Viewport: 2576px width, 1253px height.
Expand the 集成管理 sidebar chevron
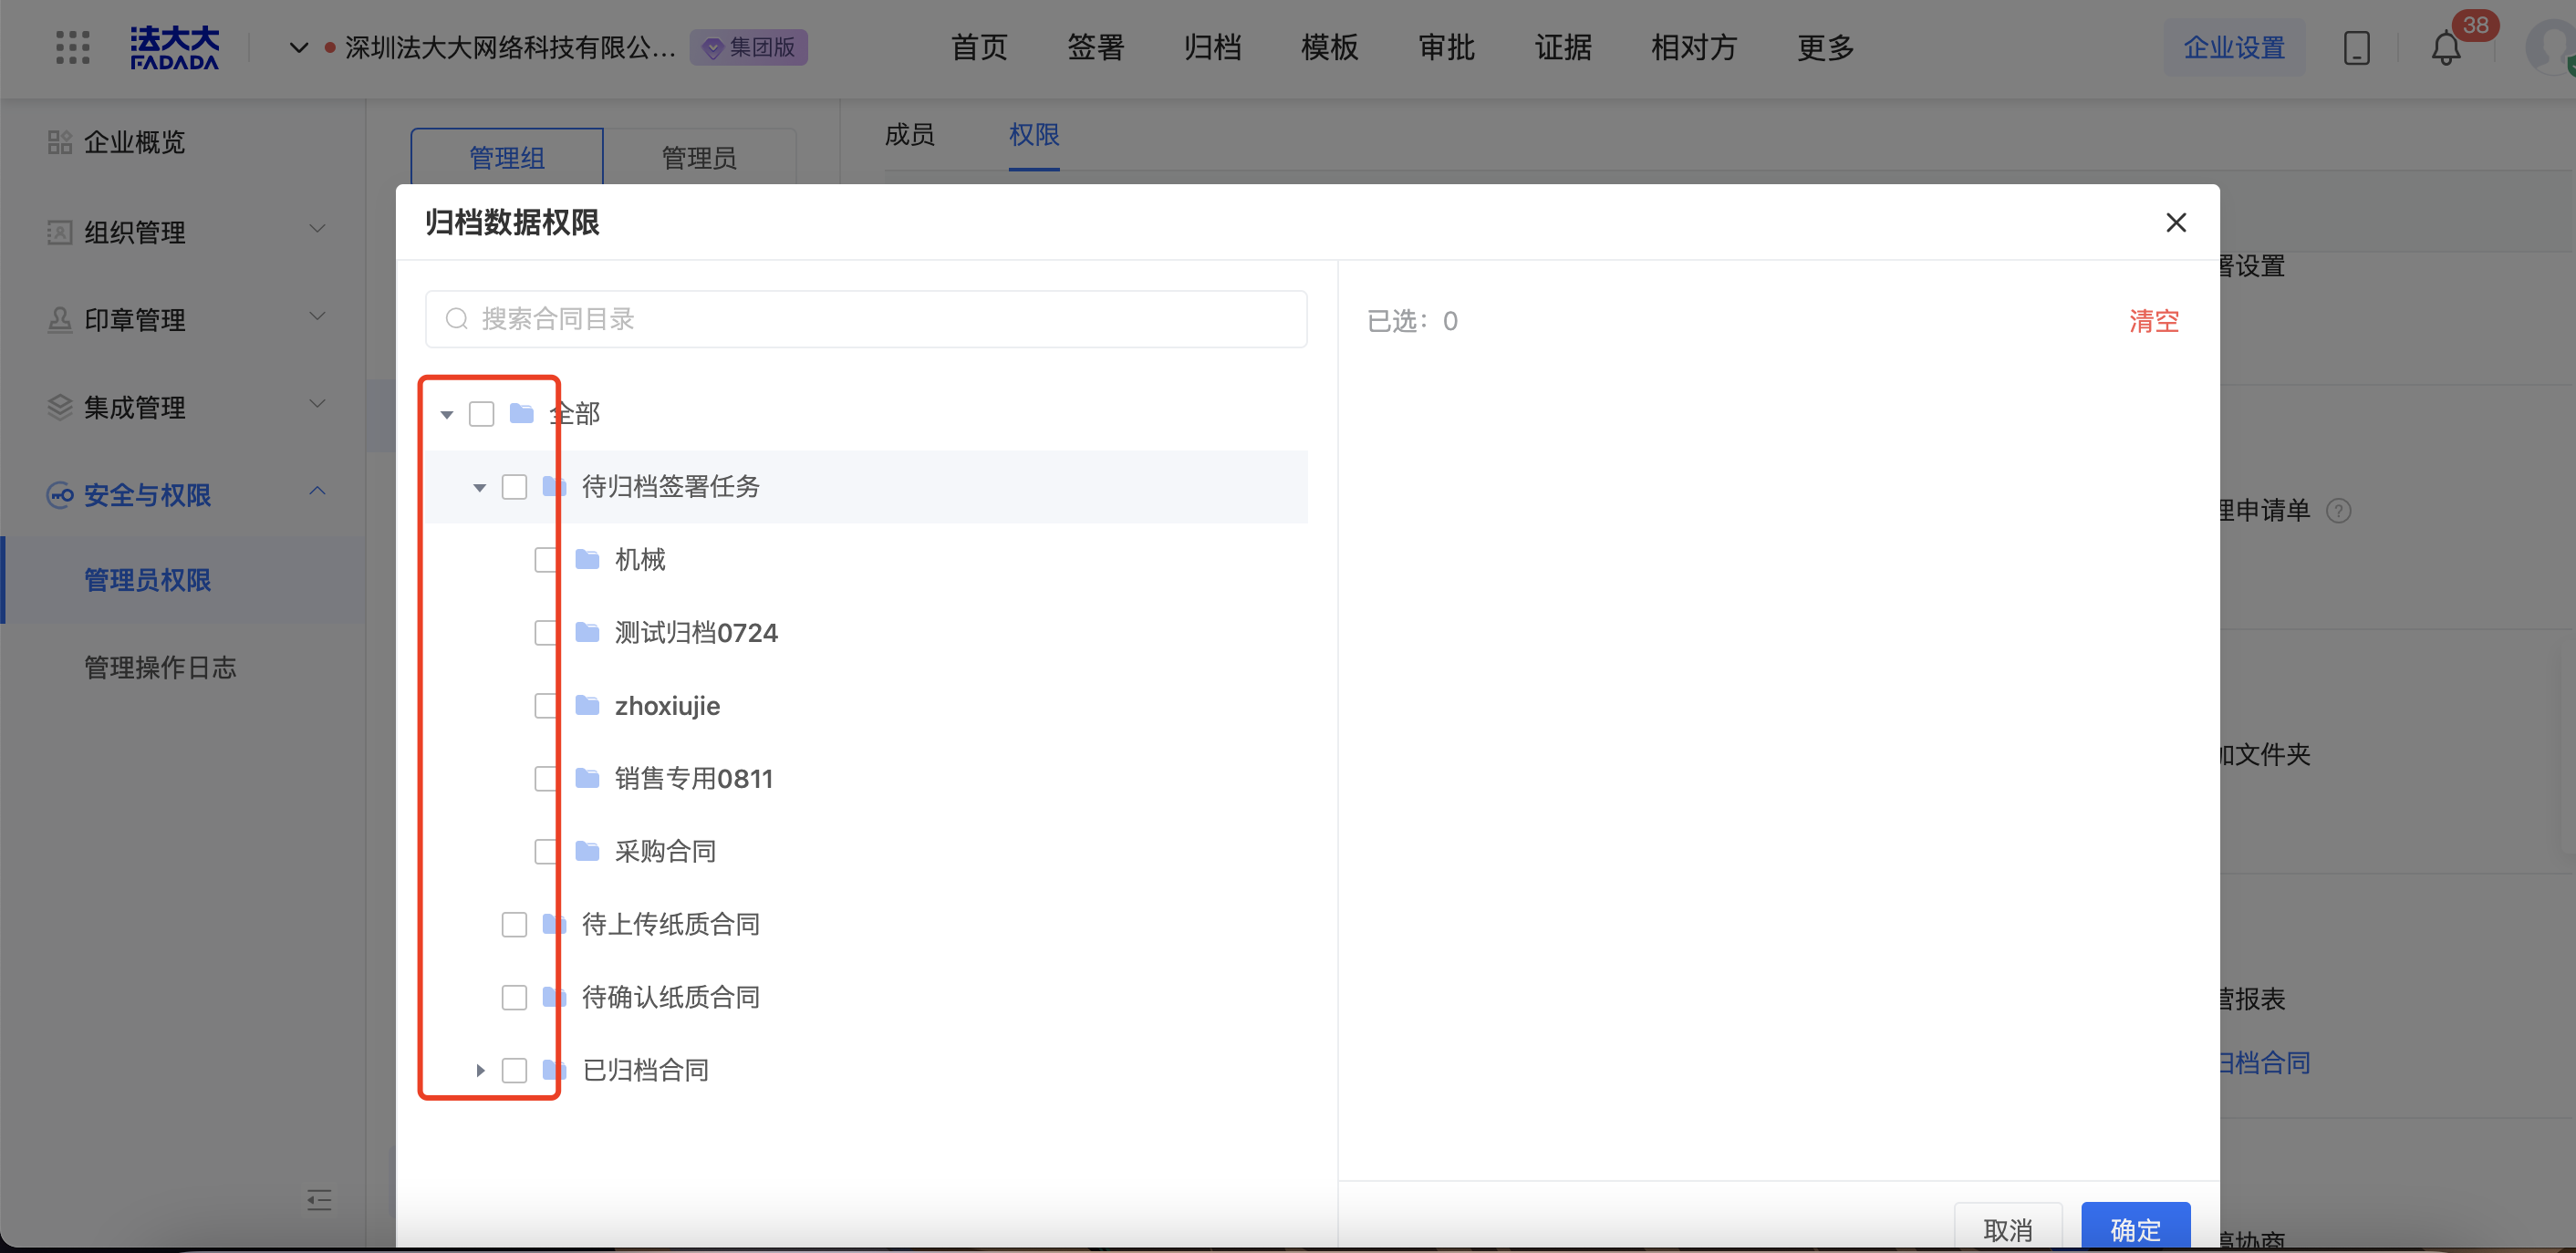pos(318,405)
